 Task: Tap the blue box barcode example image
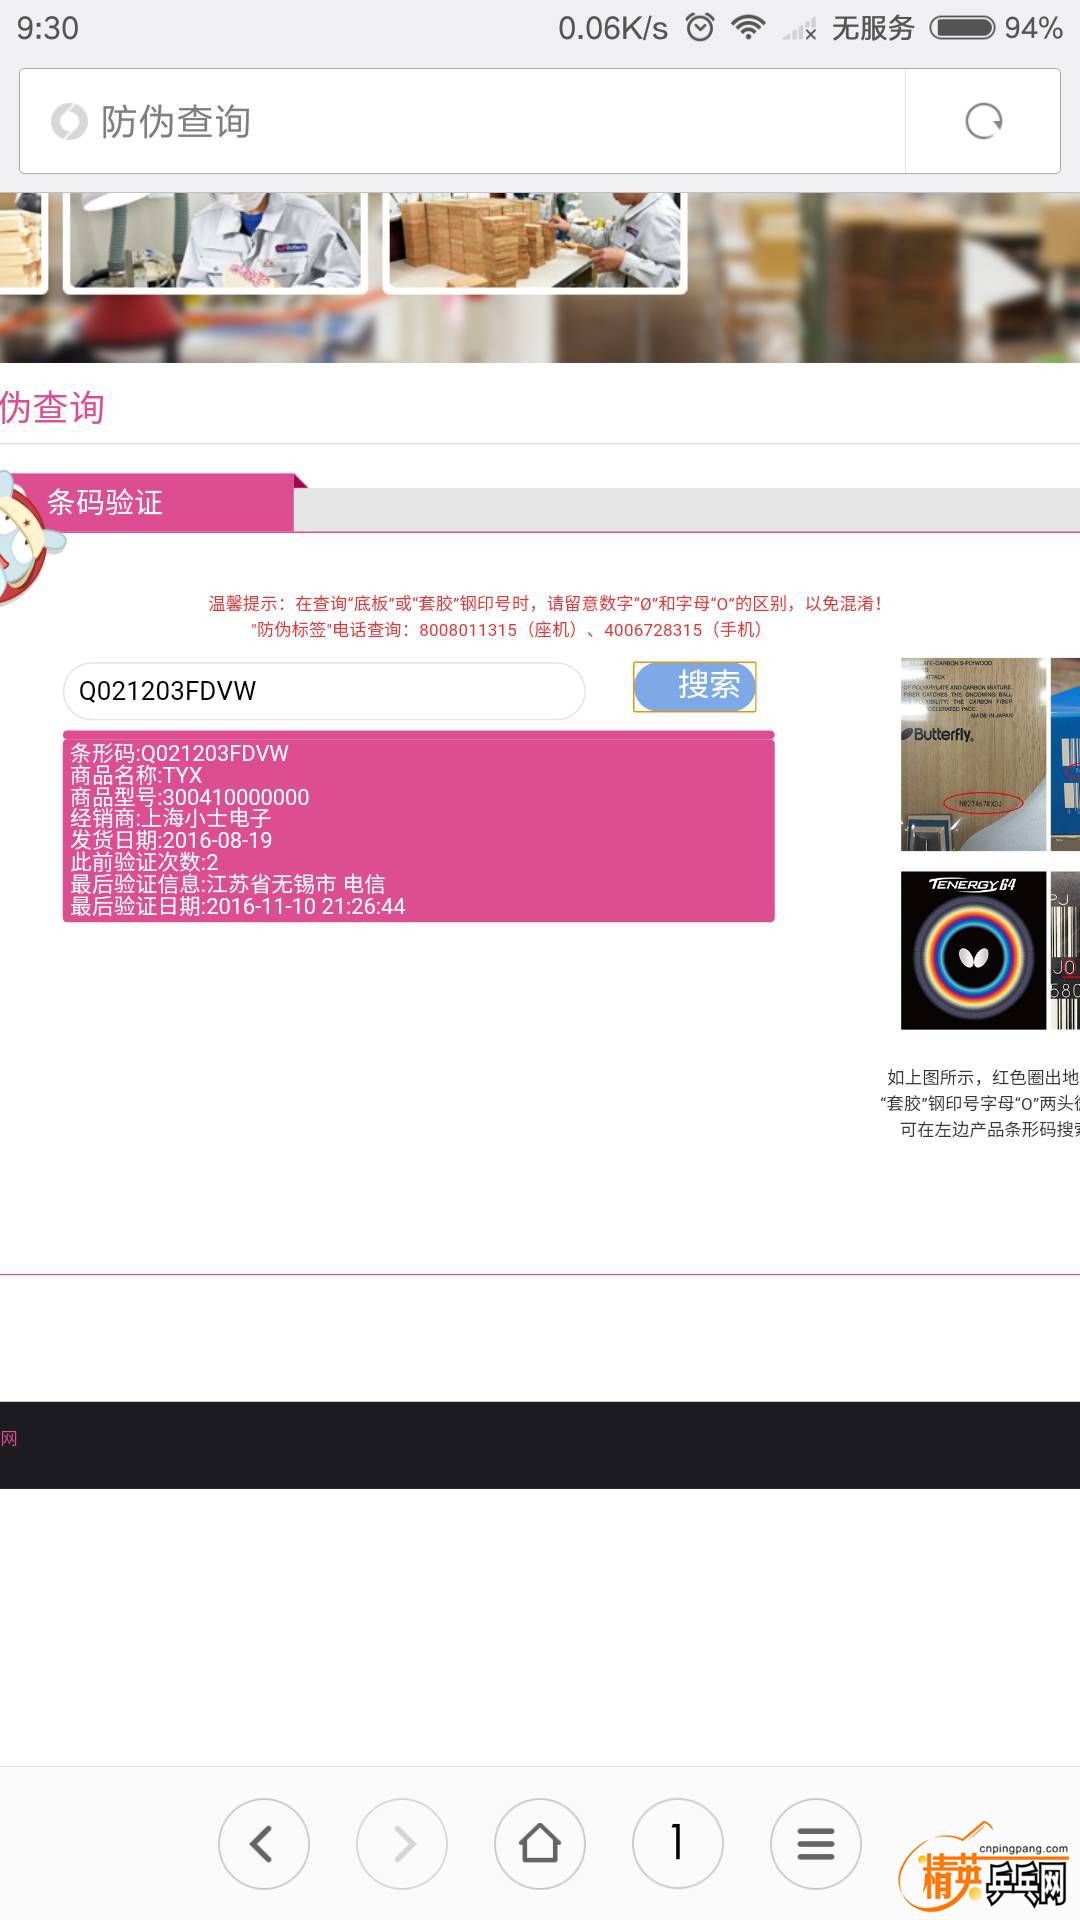coord(1065,754)
